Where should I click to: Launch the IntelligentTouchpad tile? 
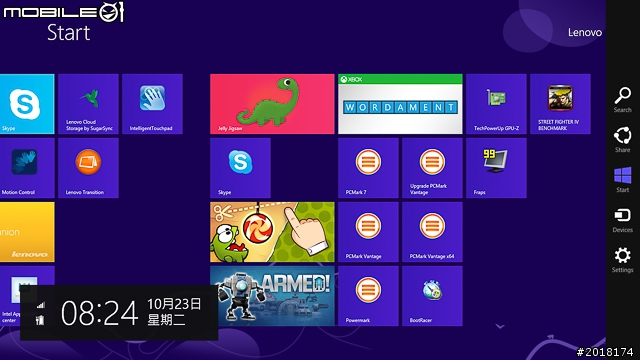[x=152, y=104]
